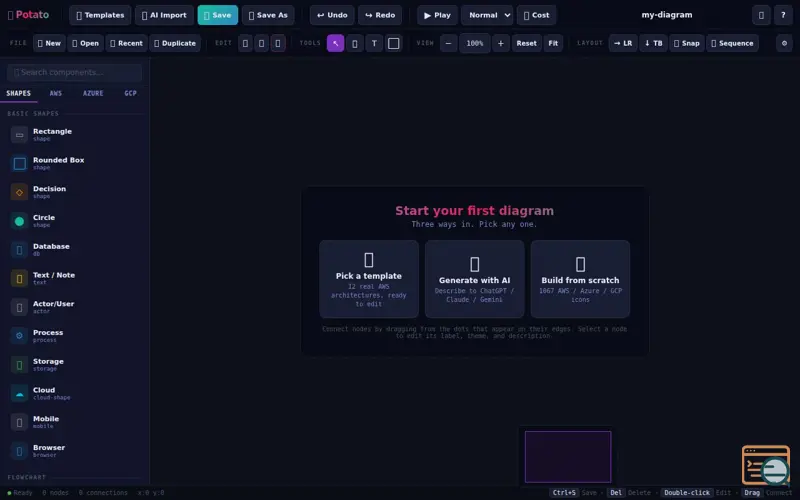
Task: Click the Save button
Action: (x=218, y=15)
